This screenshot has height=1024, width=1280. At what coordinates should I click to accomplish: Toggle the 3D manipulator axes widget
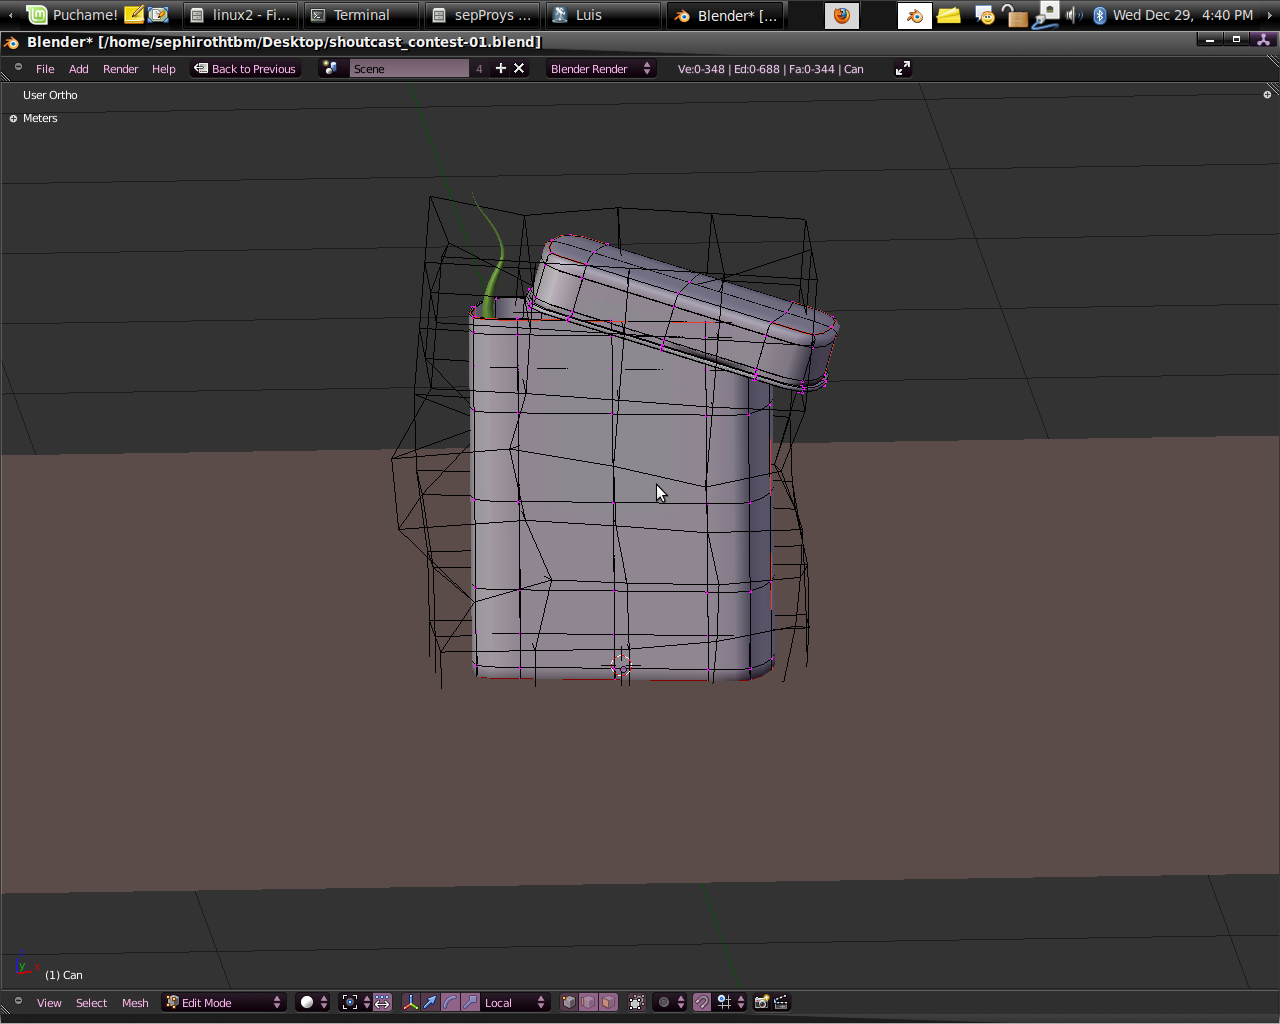pos(410,1002)
